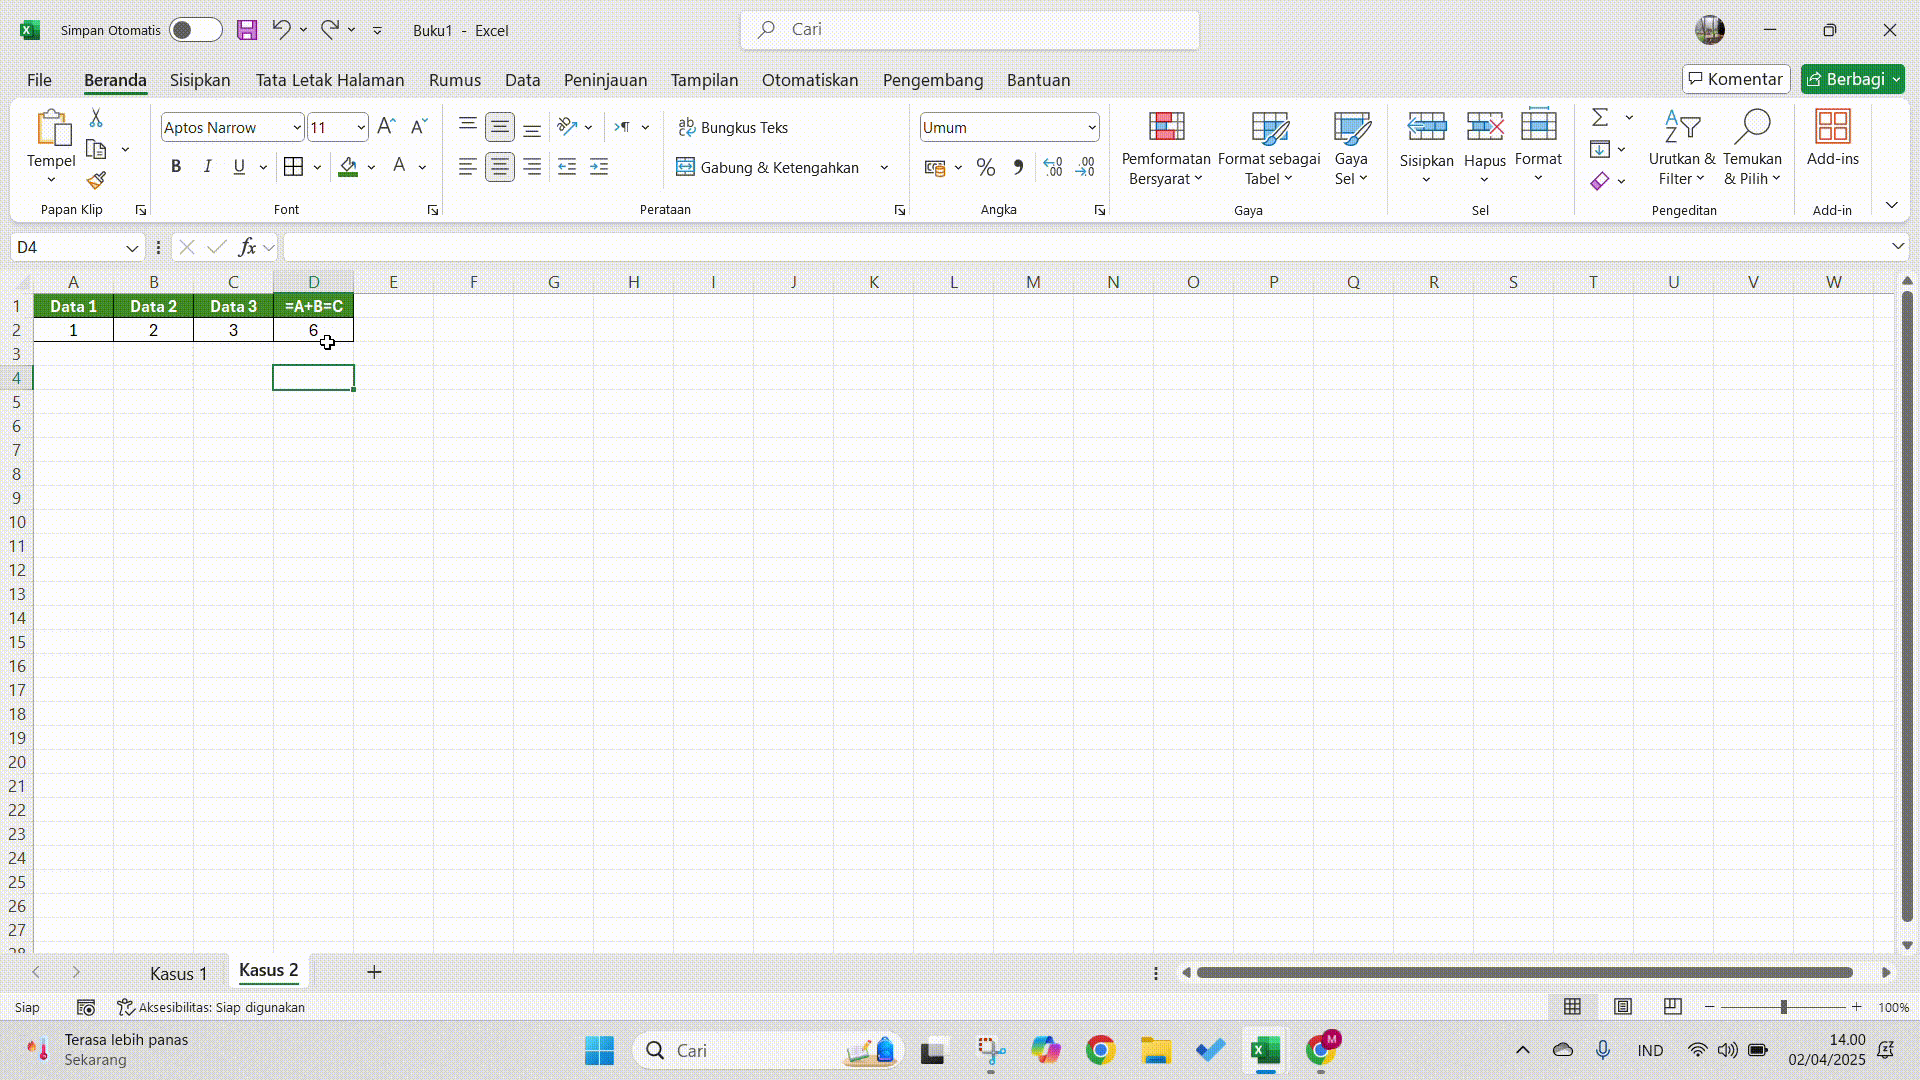Click the zoom slider handle
1920x1080 pixels.
(x=1783, y=1007)
